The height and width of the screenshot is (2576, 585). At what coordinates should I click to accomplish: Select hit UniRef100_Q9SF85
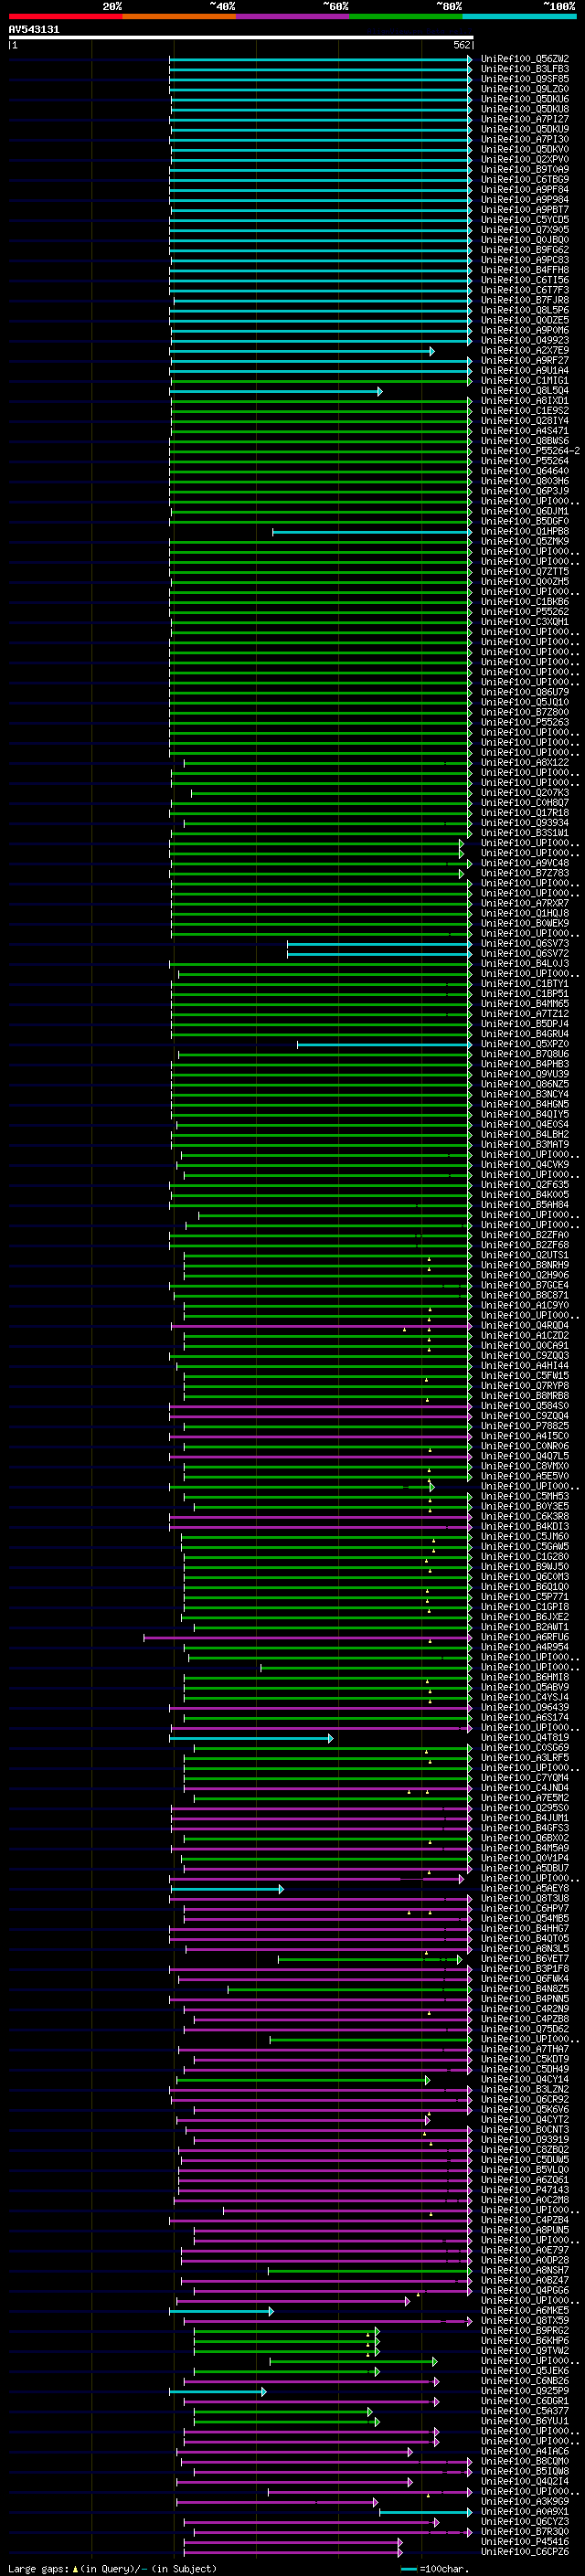coord(525,79)
